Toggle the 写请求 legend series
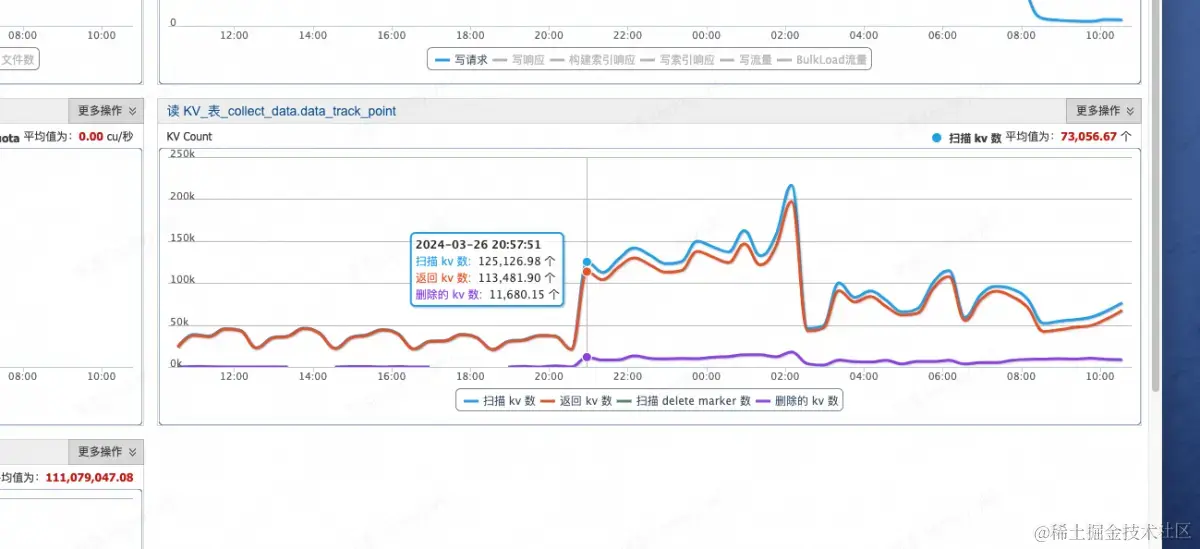This screenshot has height=549, width=1200. click(x=461, y=60)
